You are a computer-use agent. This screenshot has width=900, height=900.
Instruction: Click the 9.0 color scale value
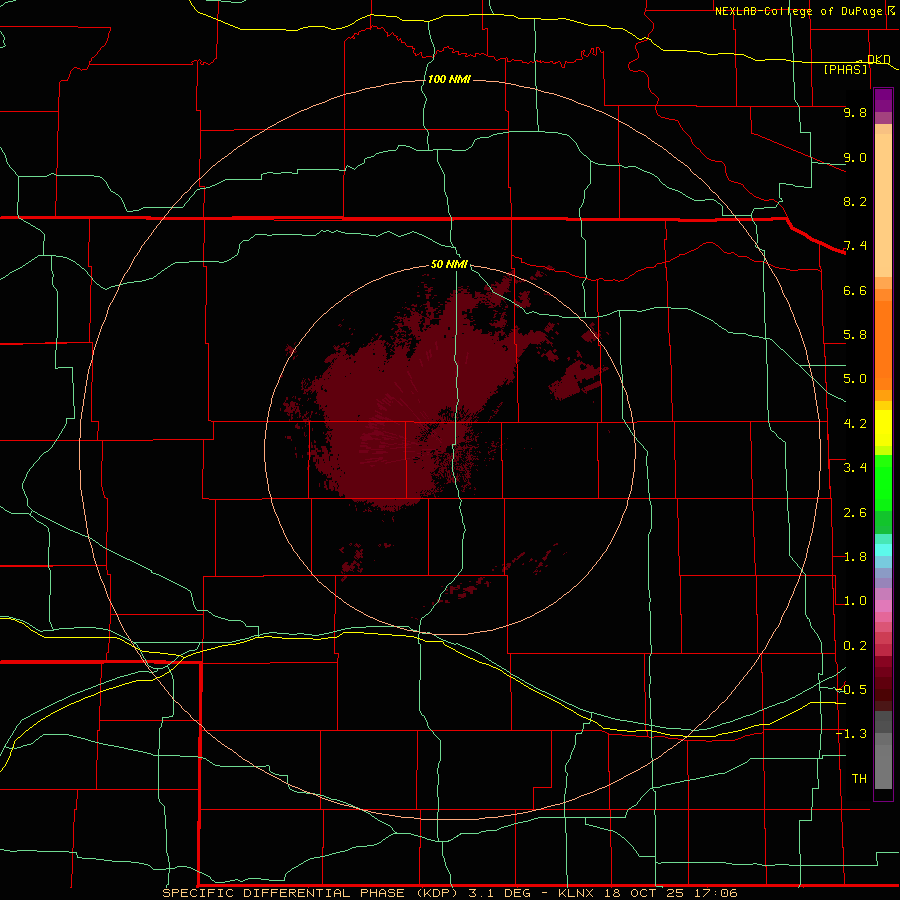855,157
